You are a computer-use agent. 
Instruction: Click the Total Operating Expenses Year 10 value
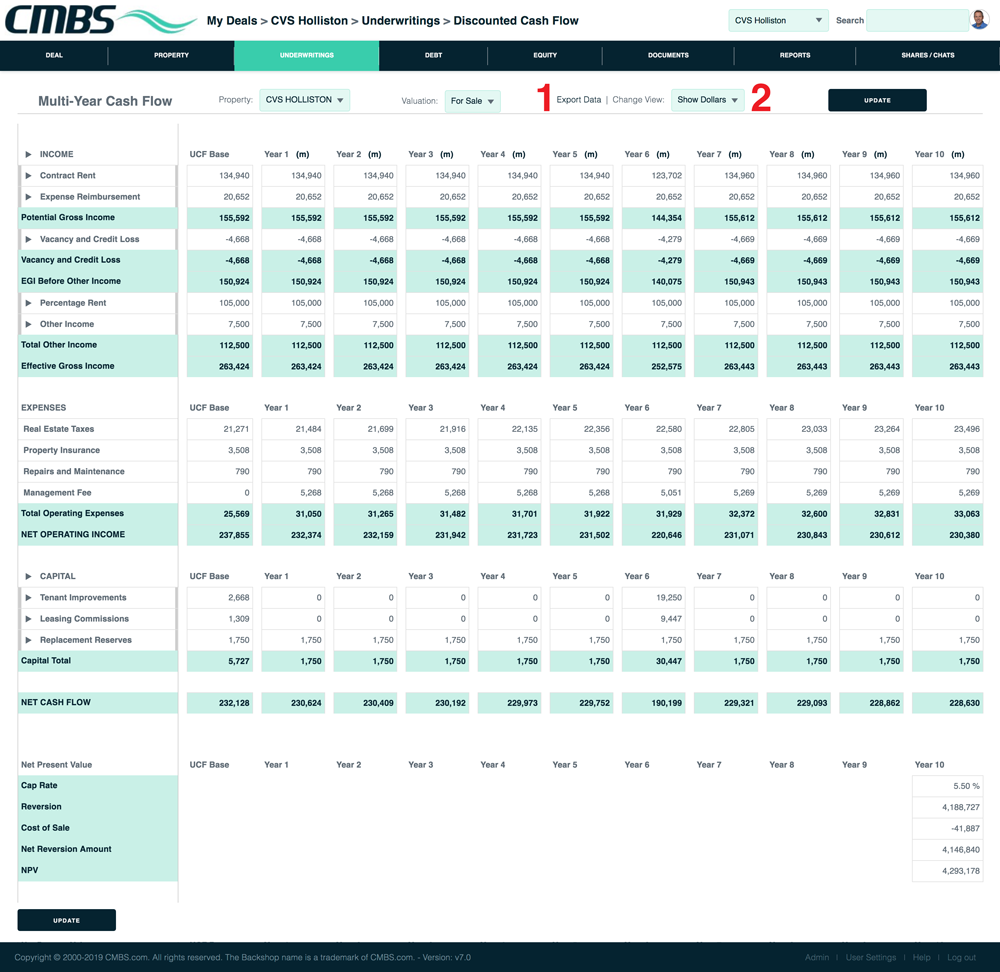pyautogui.click(x=947, y=514)
